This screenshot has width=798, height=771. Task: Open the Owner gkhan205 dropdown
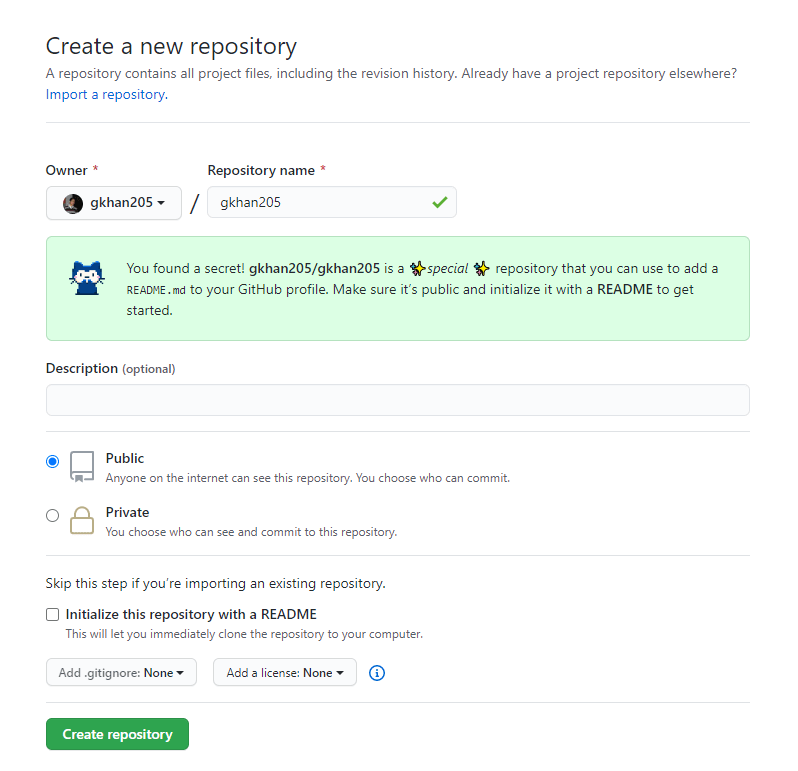click(x=114, y=203)
